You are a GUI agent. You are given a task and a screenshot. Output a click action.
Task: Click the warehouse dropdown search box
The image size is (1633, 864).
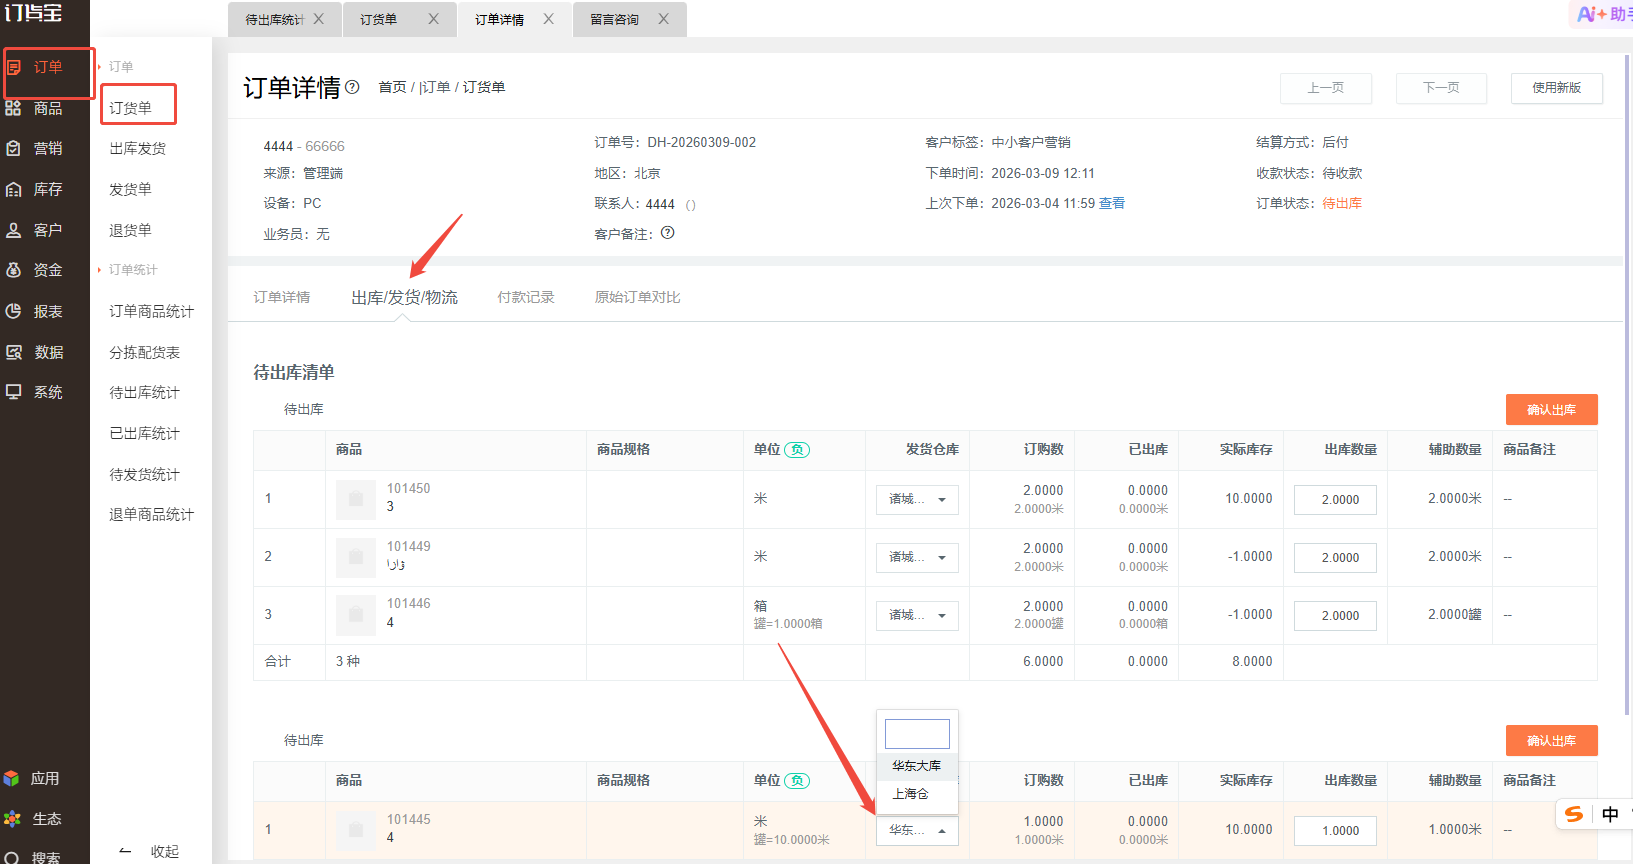[x=917, y=734]
